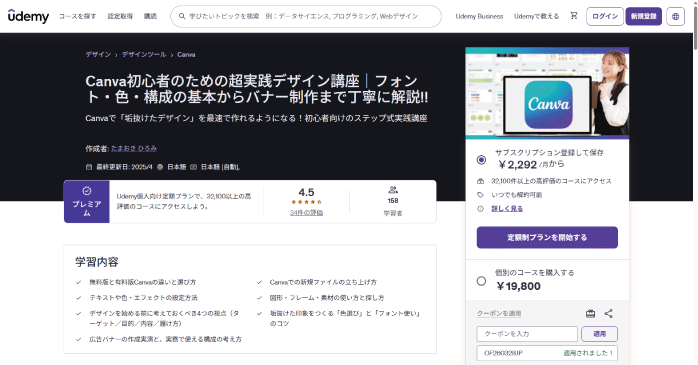Select the individual purchase ¥19,800 radio button
Screen dimensions: 698x365
pos(481,281)
